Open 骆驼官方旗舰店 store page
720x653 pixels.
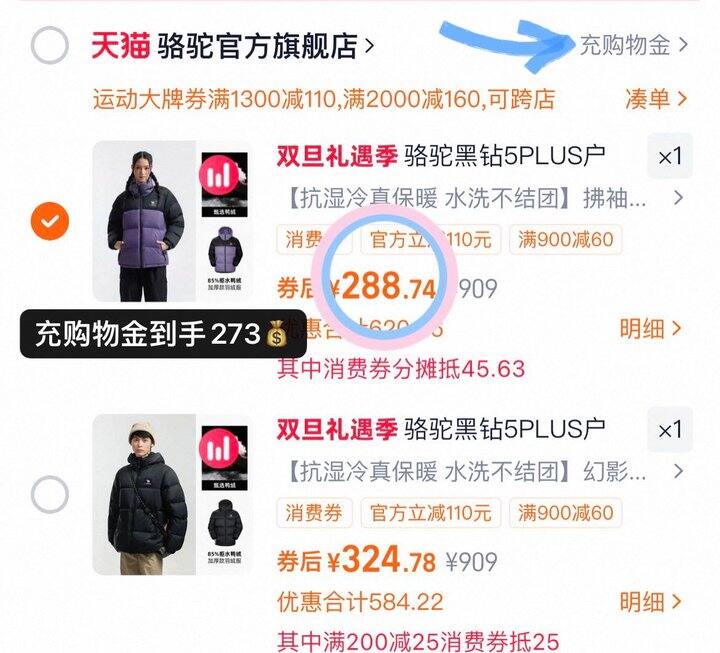[x=266, y=45]
